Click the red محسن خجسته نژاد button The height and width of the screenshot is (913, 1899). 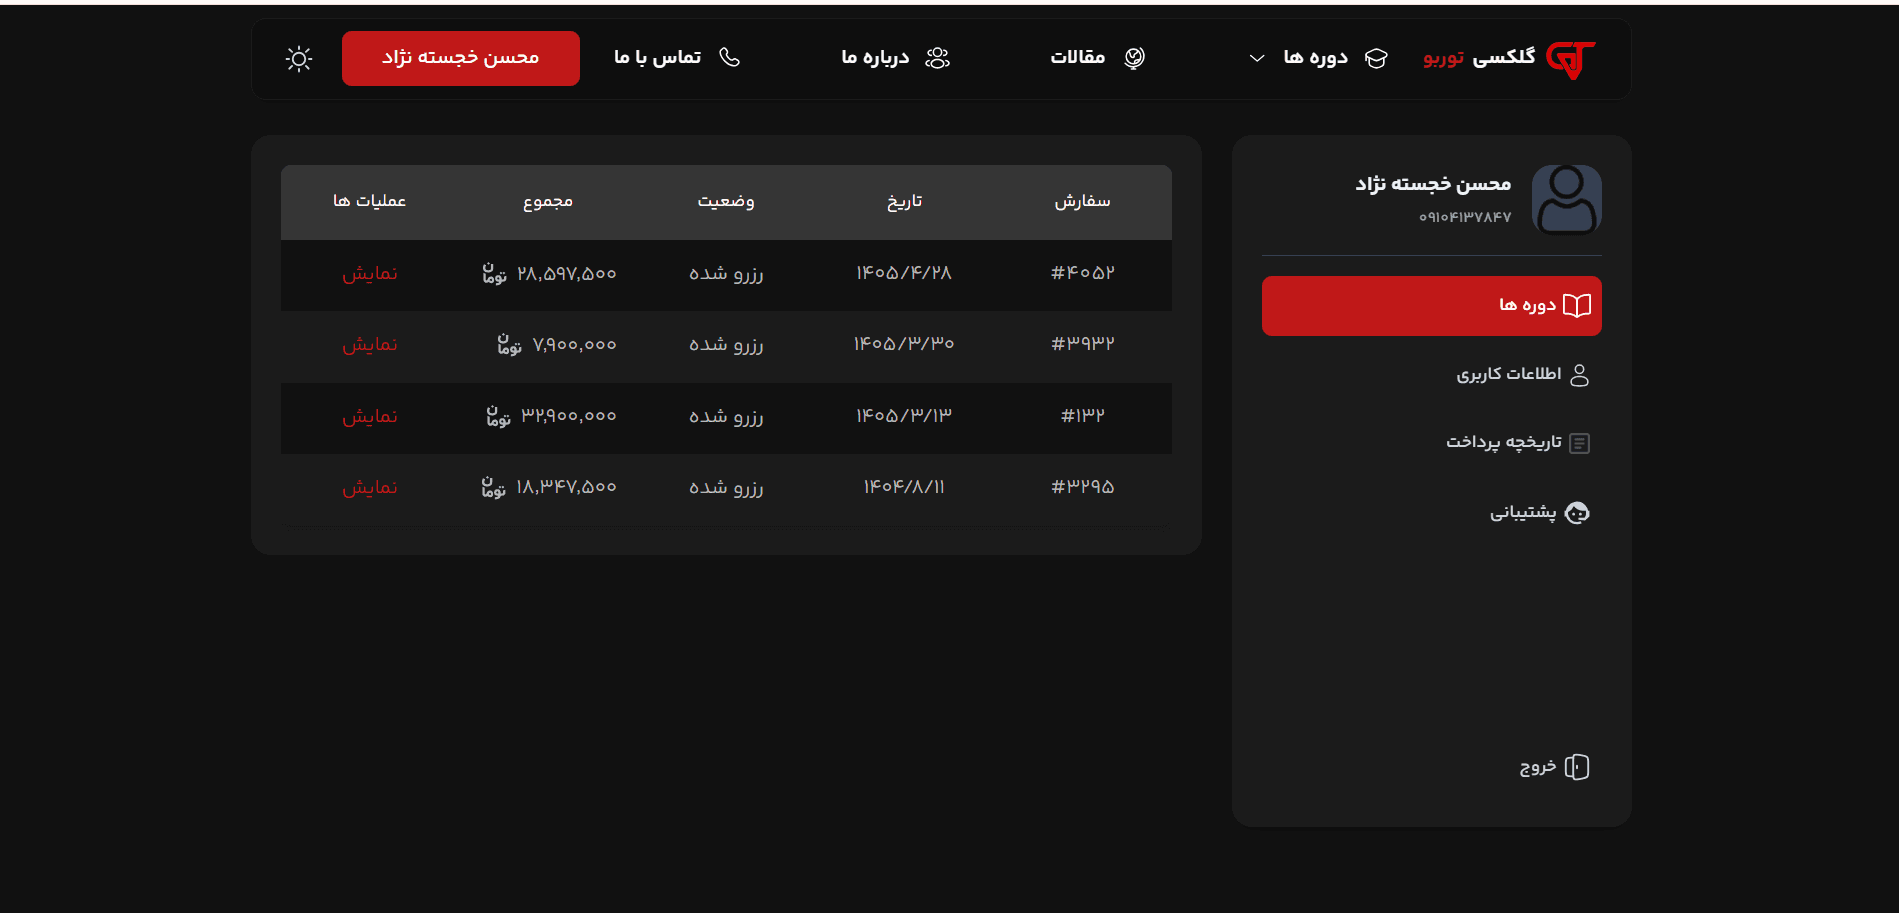click(461, 58)
